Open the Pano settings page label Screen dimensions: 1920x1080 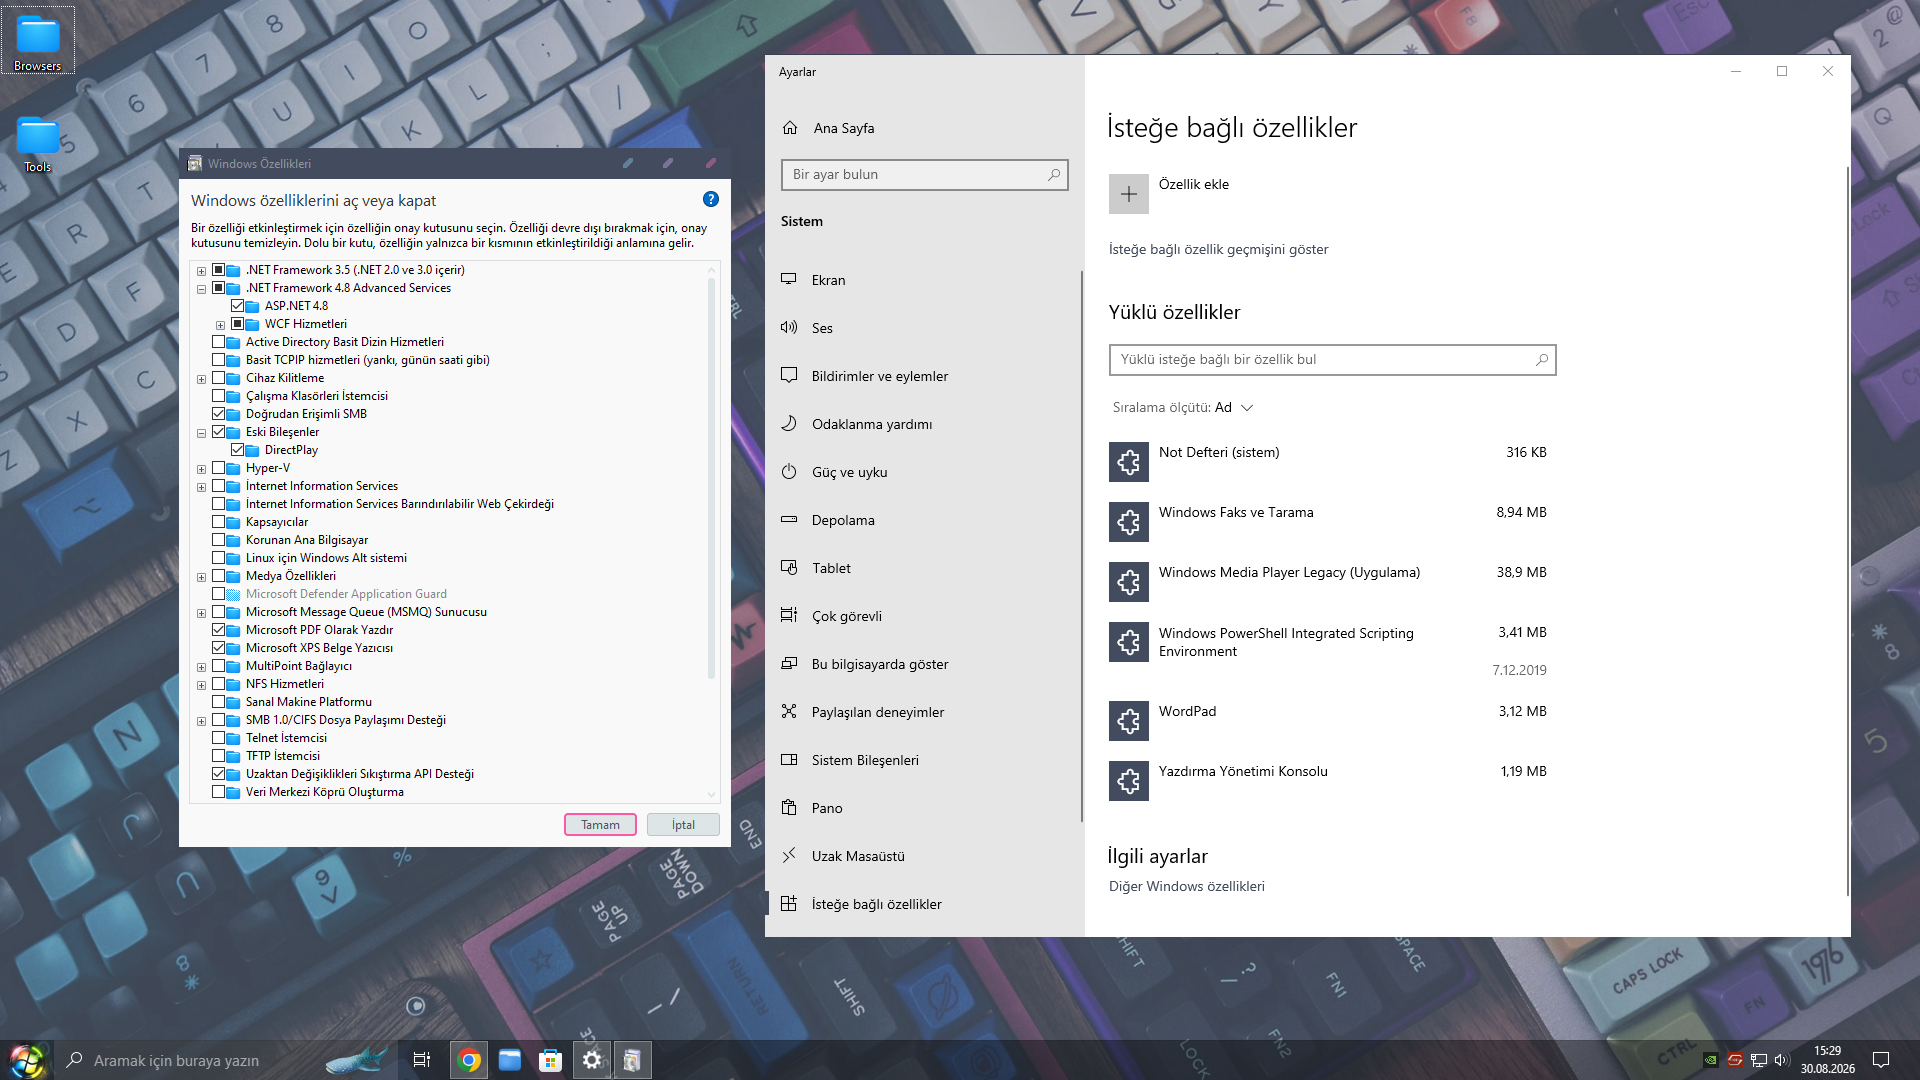(x=827, y=808)
